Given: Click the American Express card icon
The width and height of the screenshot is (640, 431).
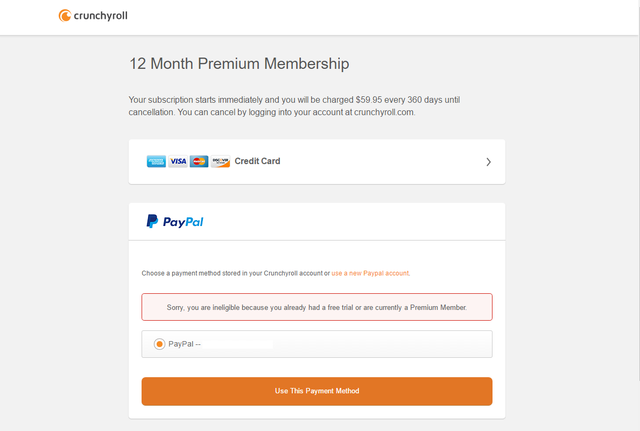Looking at the screenshot, I should tap(156, 161).
